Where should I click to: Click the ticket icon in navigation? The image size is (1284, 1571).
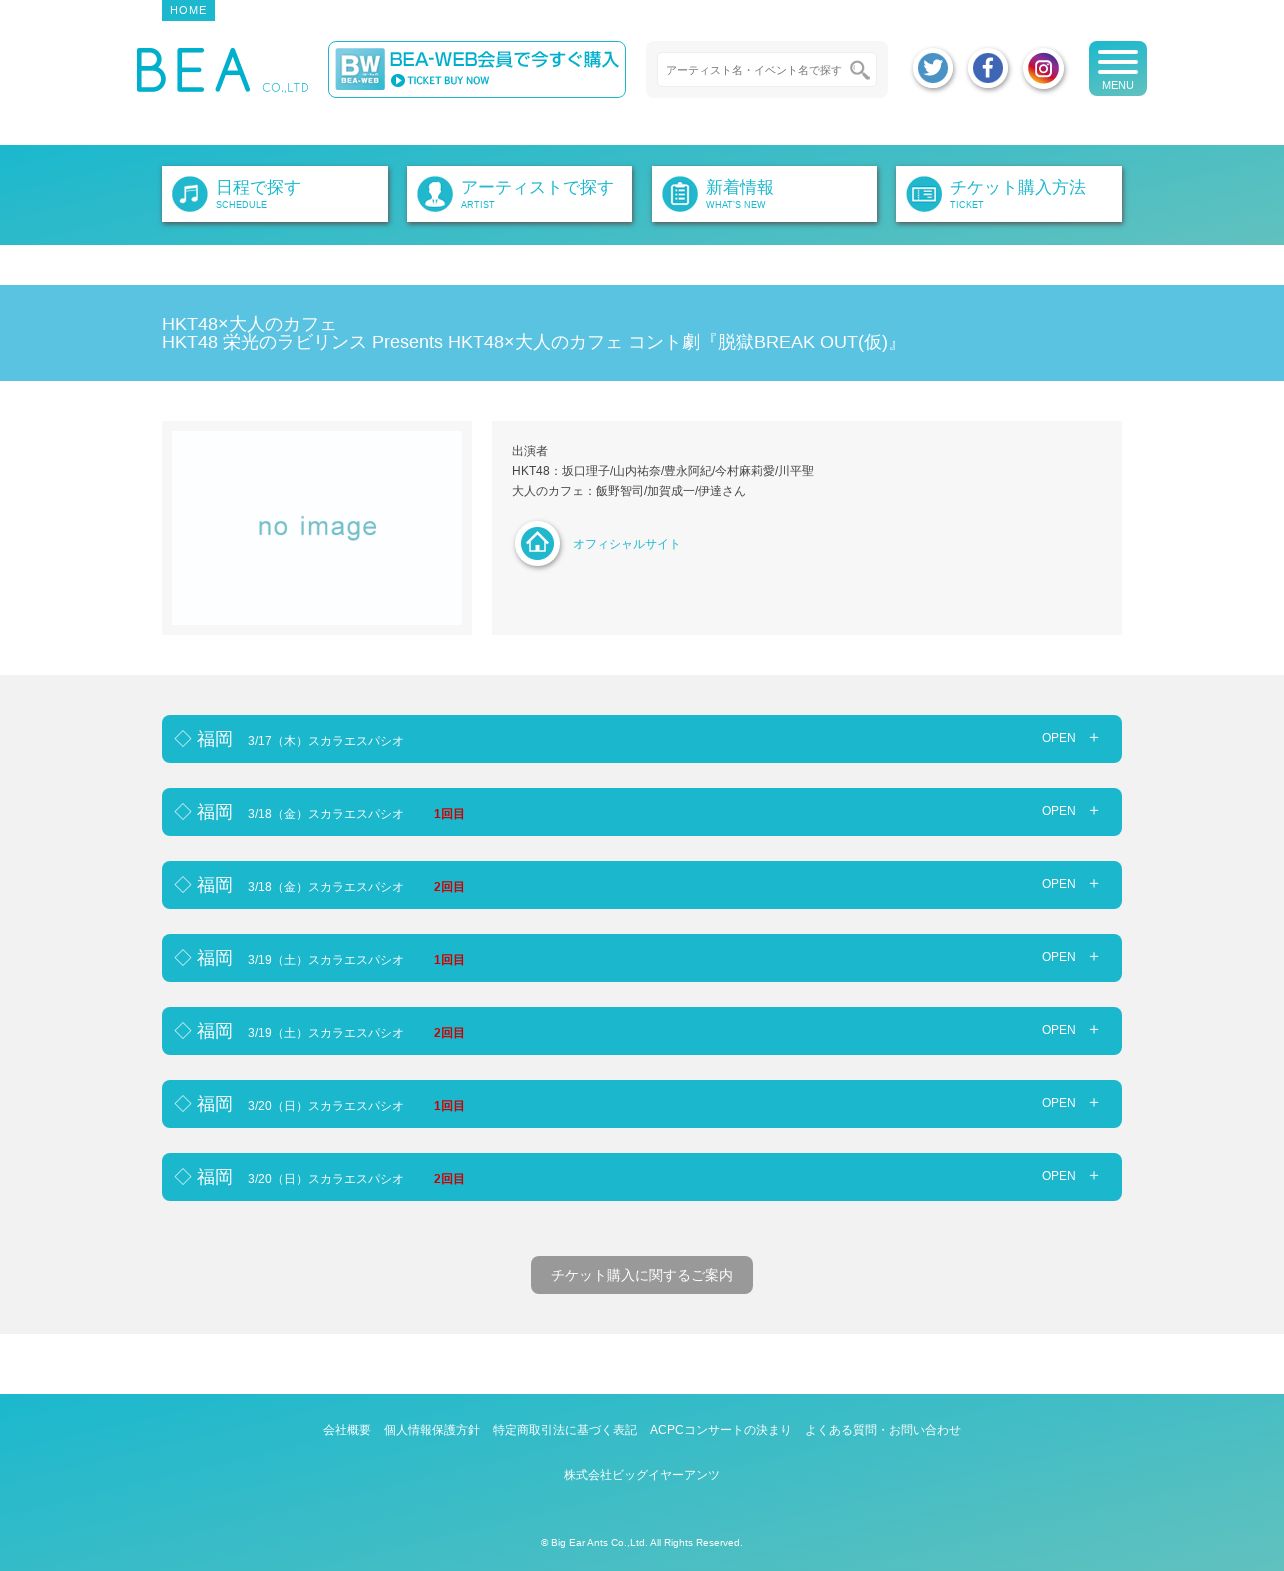pyautogui.click(x=924, y=194)
